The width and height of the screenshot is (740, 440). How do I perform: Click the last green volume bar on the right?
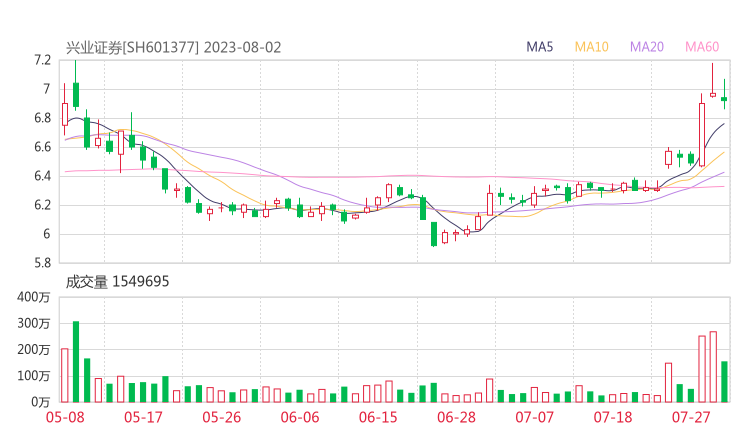coord(724,381)
